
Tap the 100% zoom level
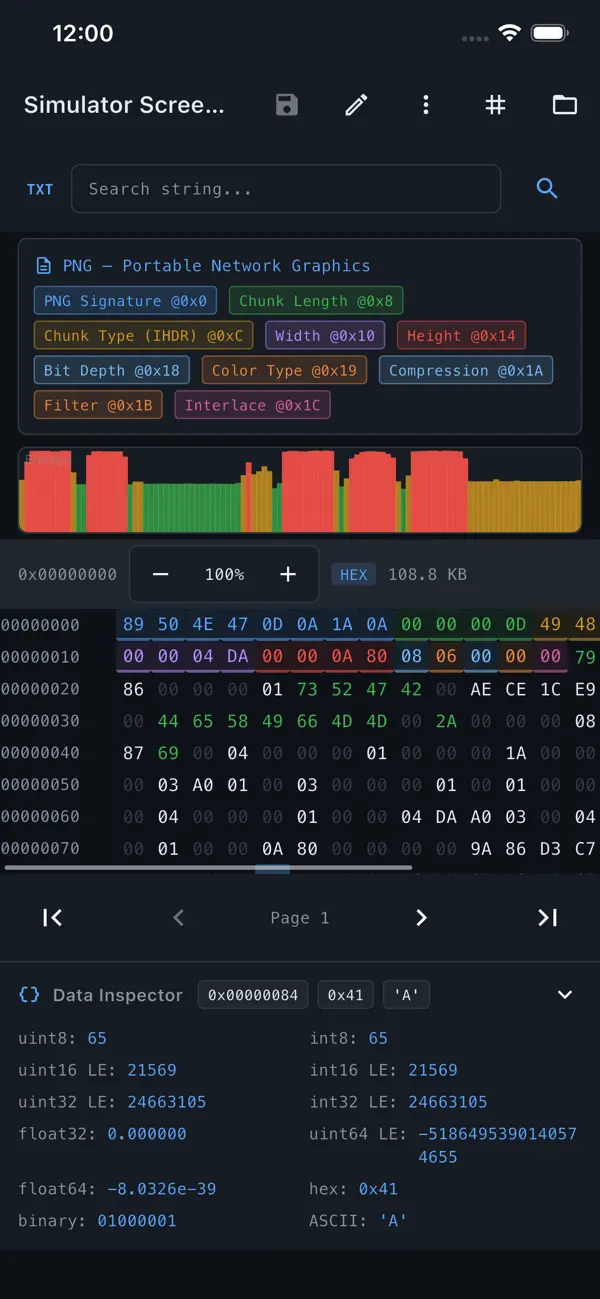click(x=224, y=575)
